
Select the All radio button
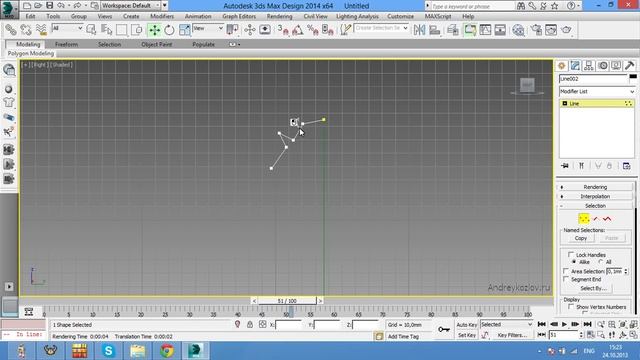pos(601,262)
